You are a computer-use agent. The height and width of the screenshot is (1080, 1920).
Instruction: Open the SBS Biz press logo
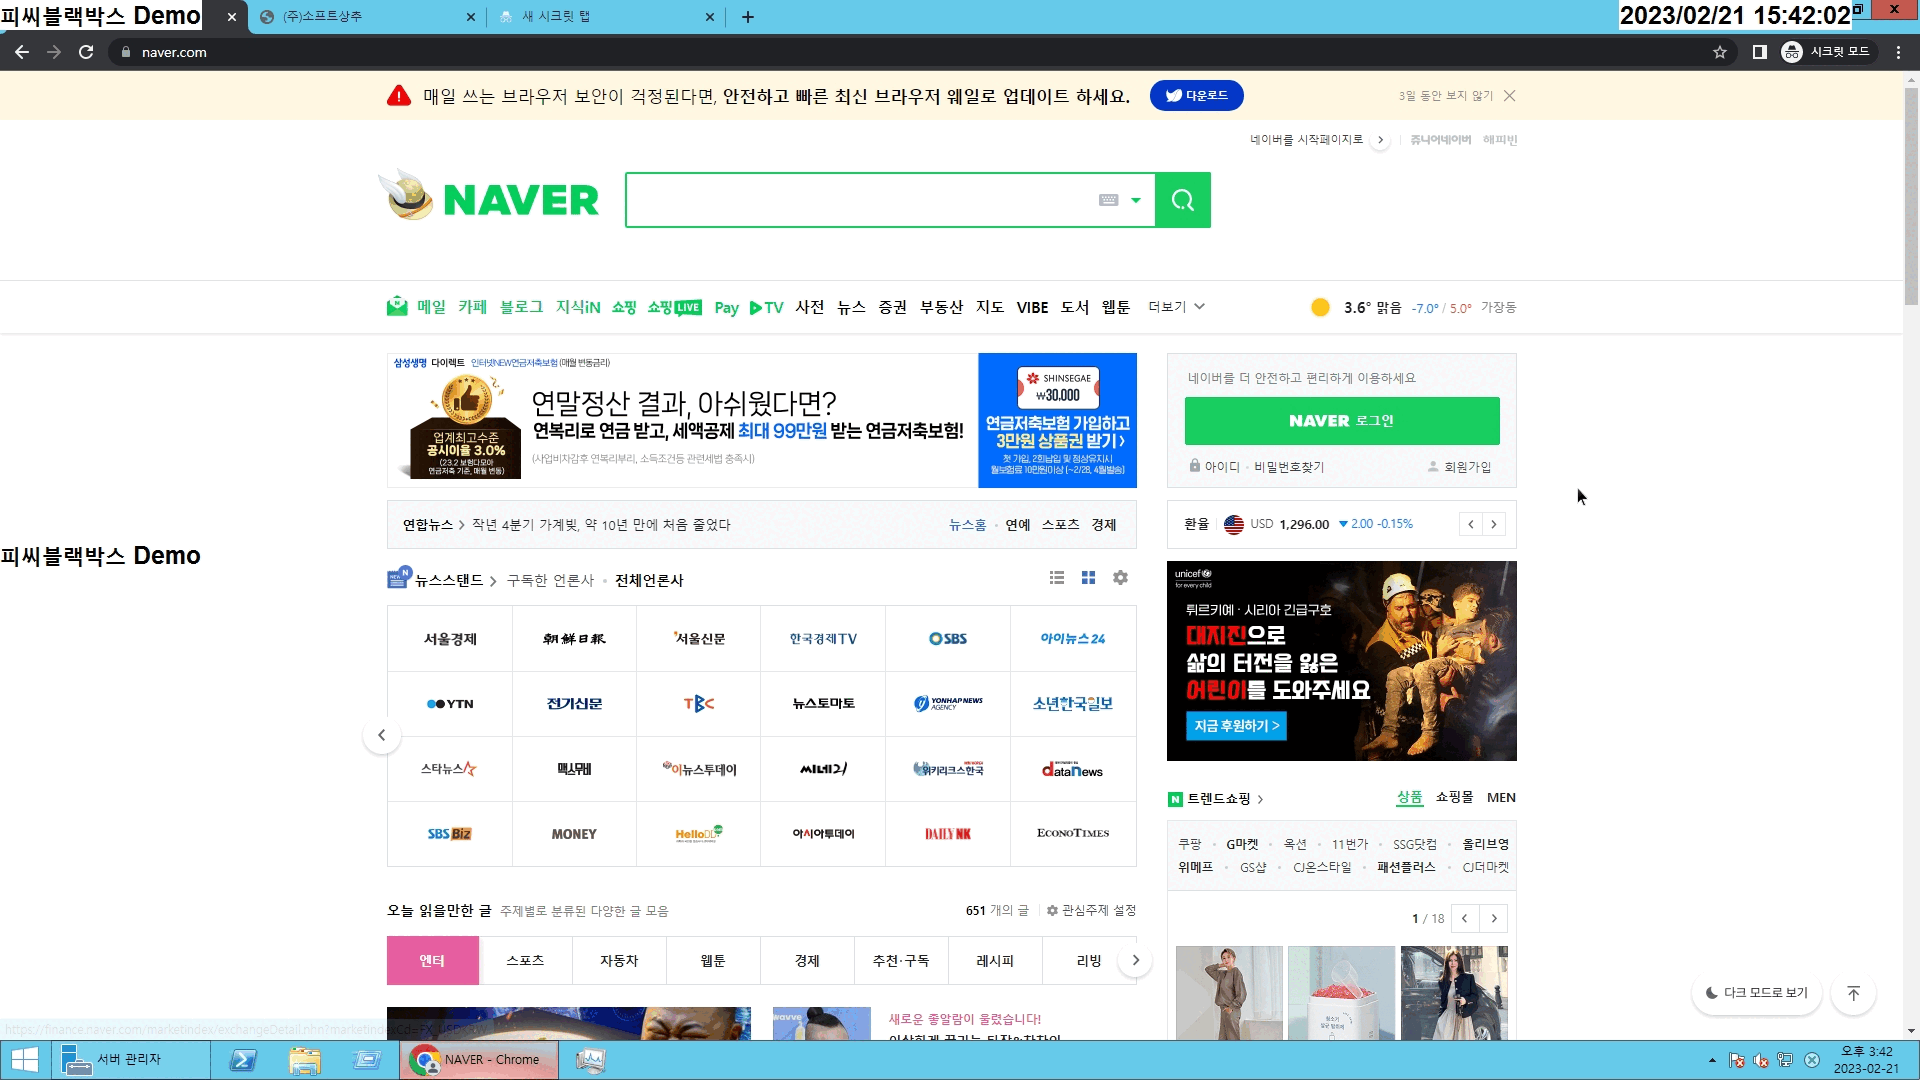[450, 834]
